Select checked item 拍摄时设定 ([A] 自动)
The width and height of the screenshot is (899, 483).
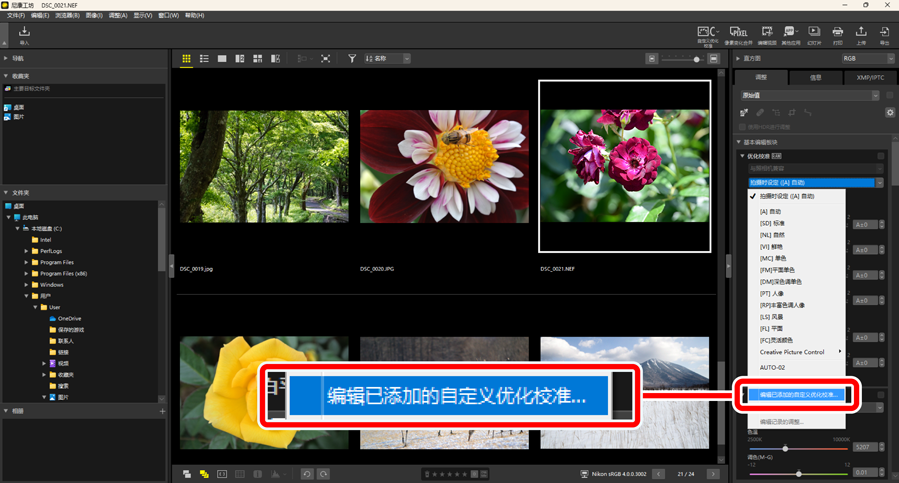pyautogui.click(x=786, y=197)
